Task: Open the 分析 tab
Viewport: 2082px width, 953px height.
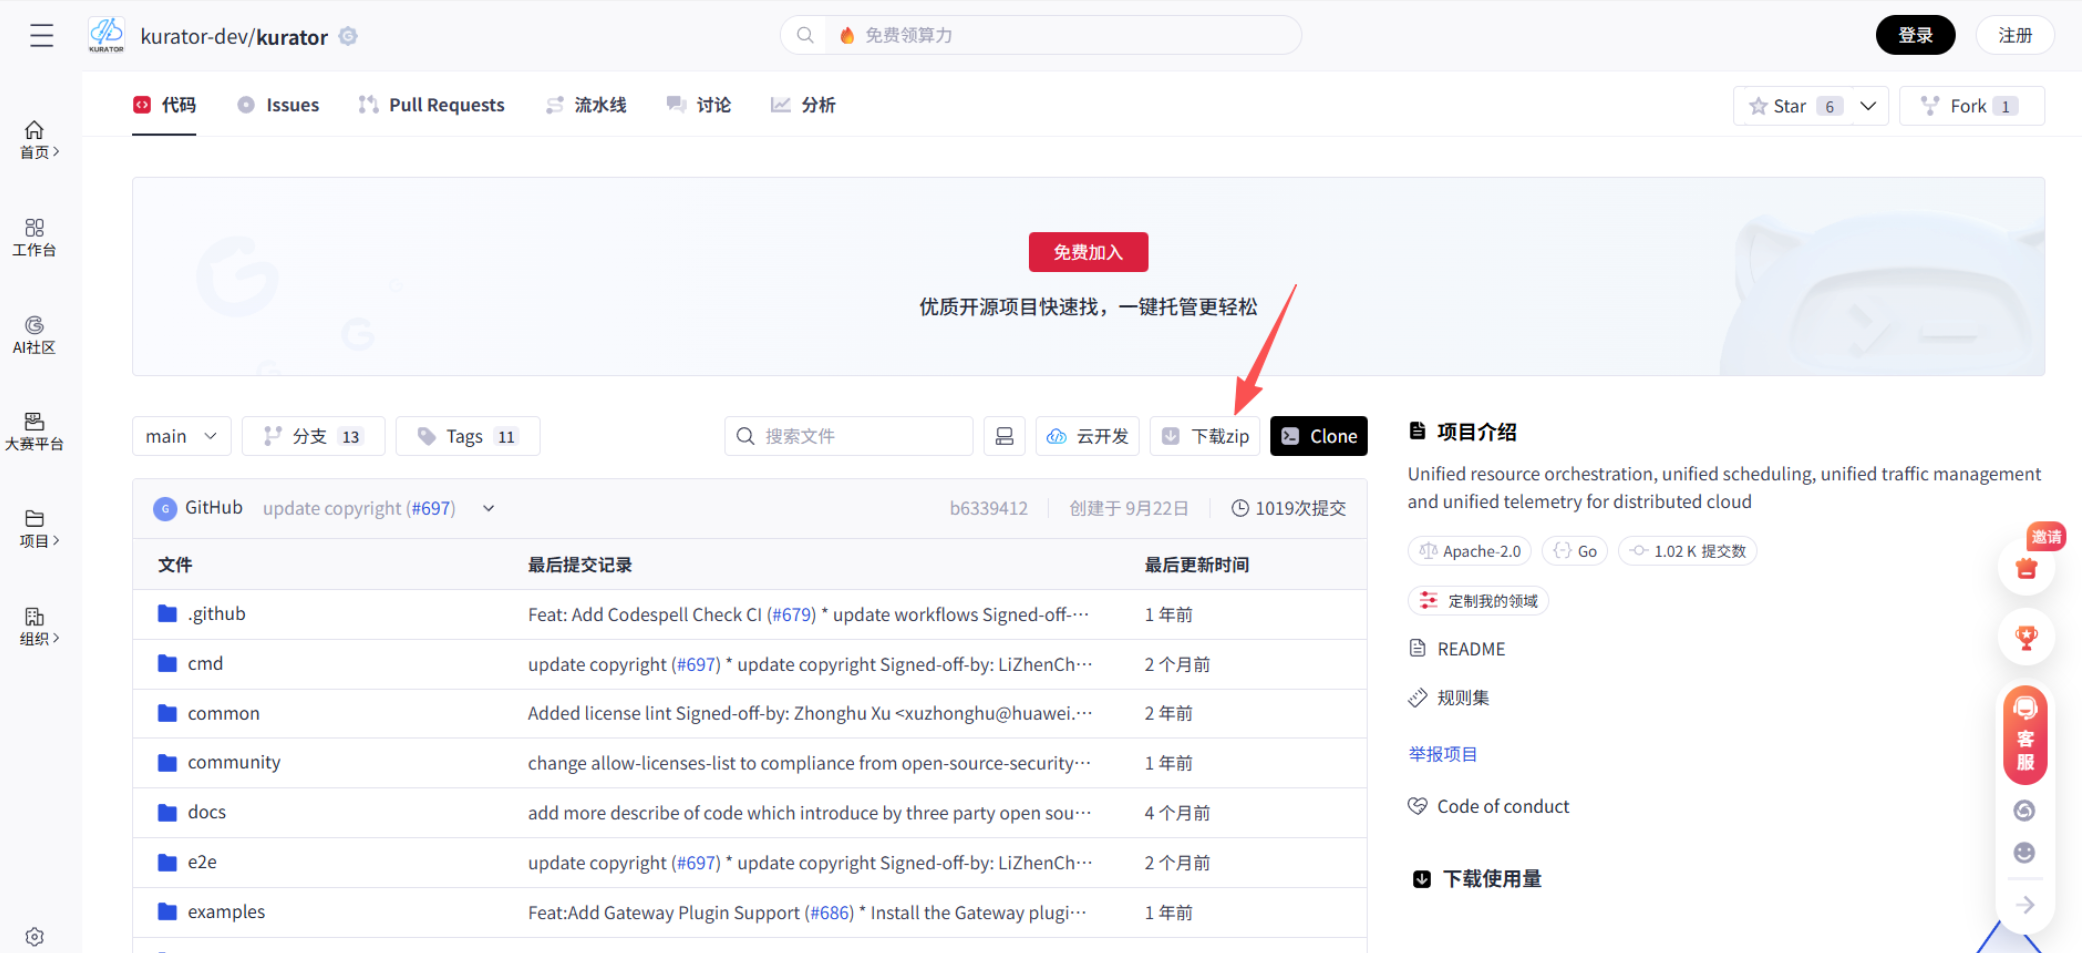Action: click(x=803, y=105)
